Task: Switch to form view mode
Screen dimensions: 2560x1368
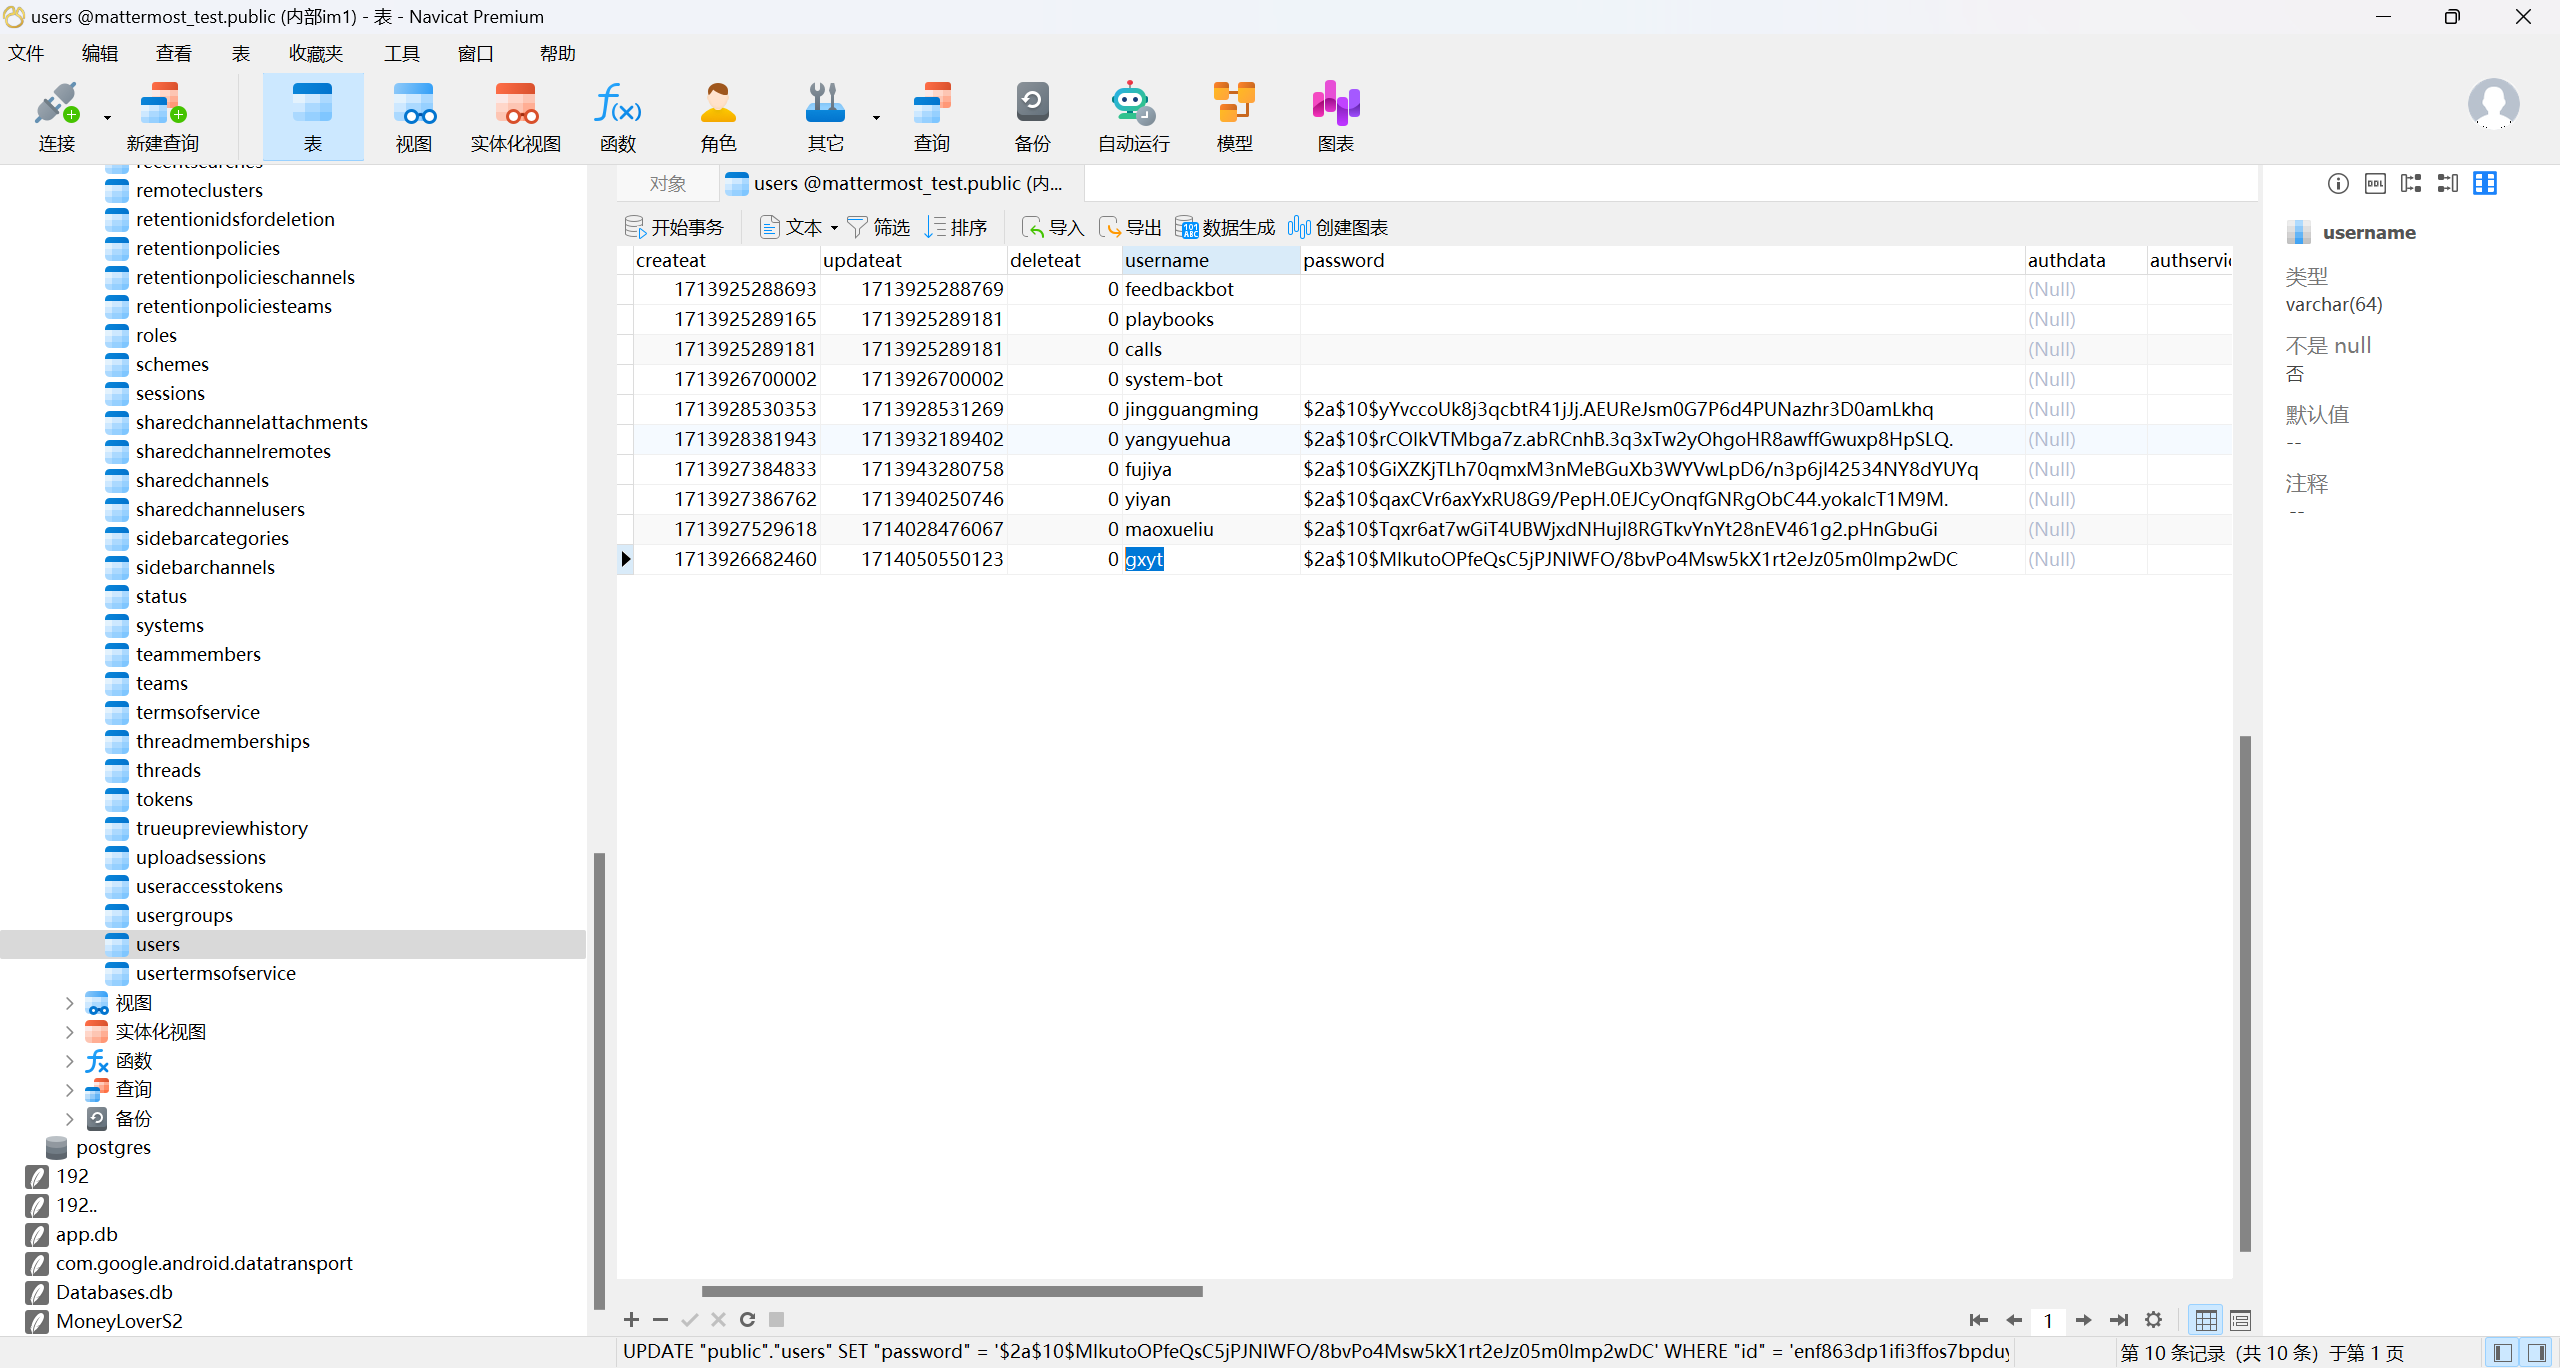Action: point(2241,1320)
